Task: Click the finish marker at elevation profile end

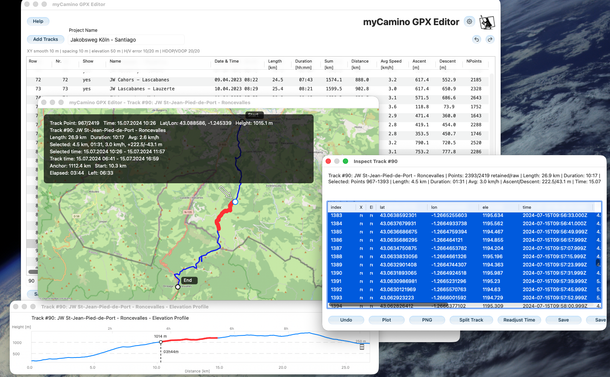Action: click(x=362, y=347)
